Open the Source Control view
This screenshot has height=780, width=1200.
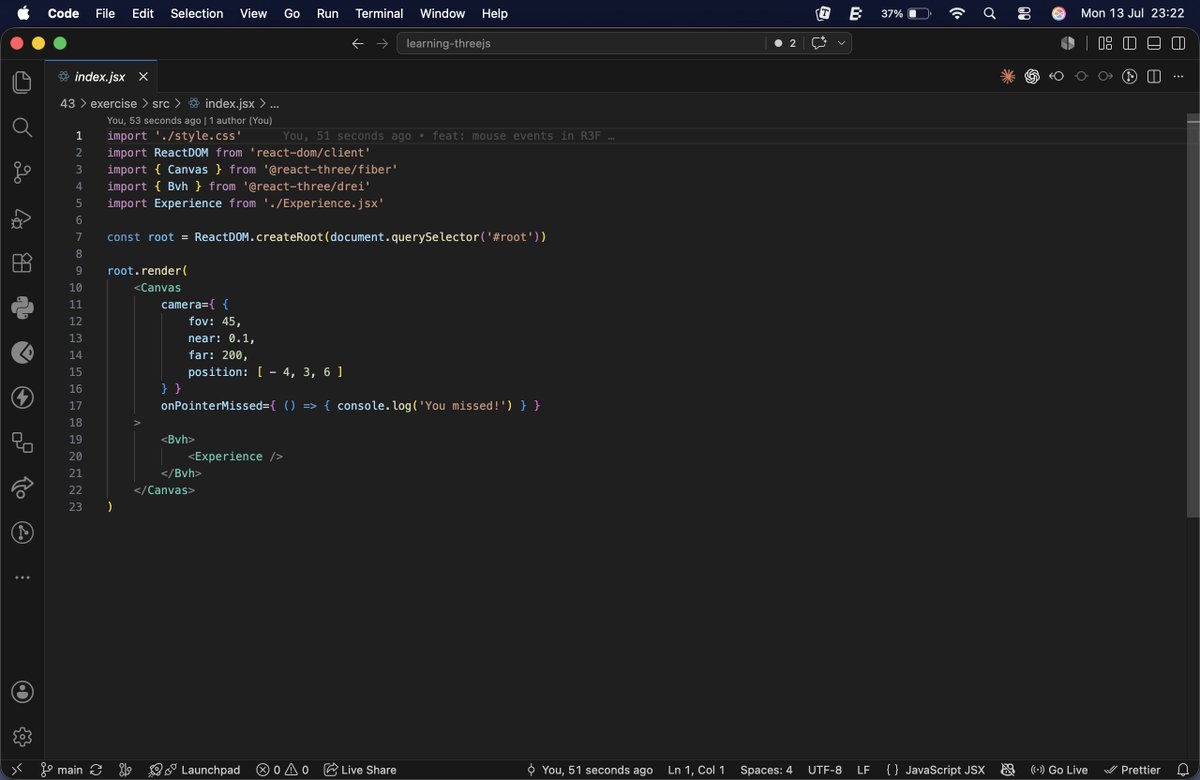[x=22, y=173]
